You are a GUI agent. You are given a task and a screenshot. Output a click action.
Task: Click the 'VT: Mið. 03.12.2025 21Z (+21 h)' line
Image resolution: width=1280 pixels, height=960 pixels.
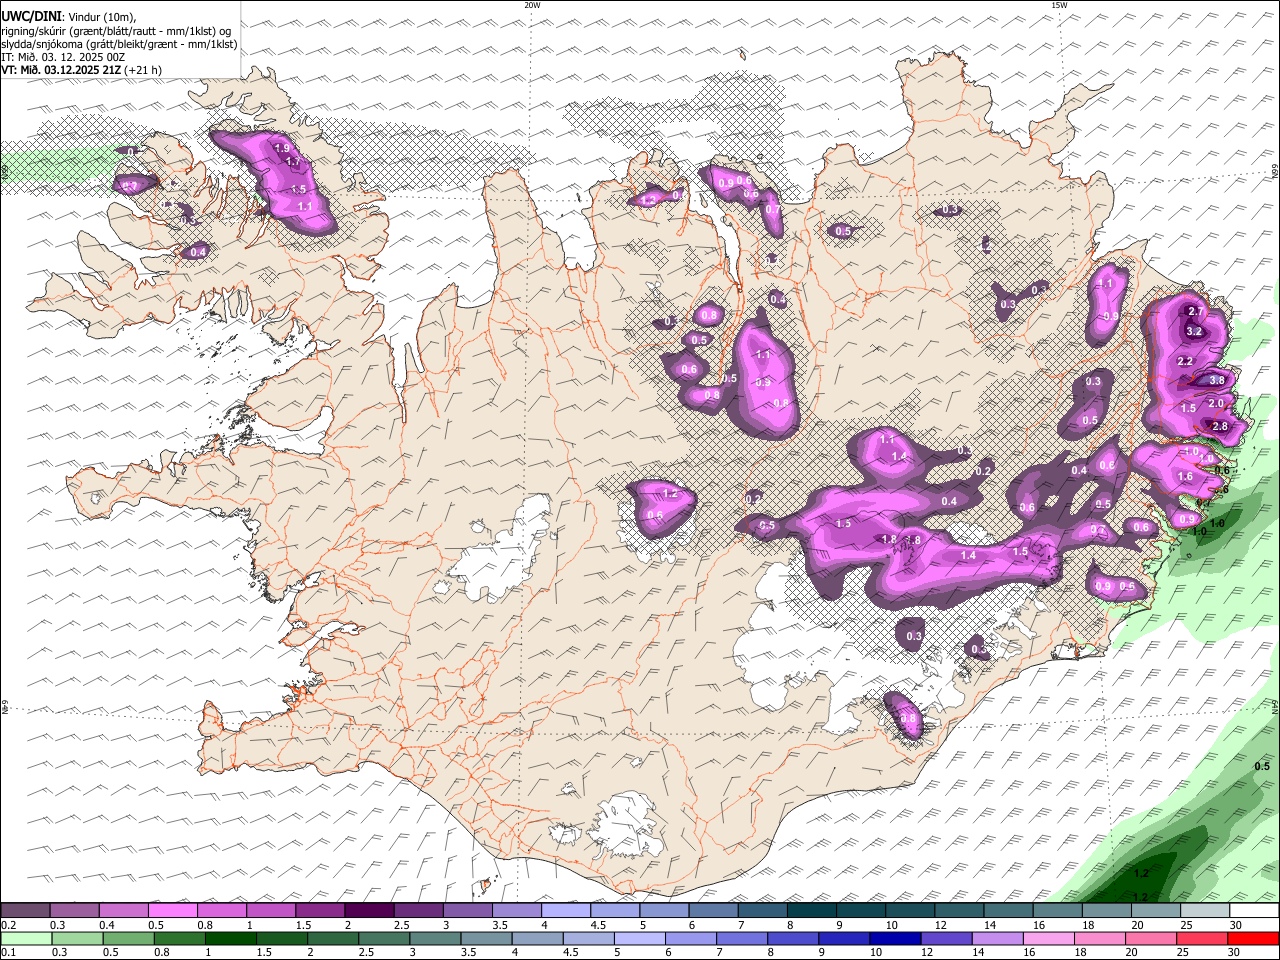pos(81,70)
